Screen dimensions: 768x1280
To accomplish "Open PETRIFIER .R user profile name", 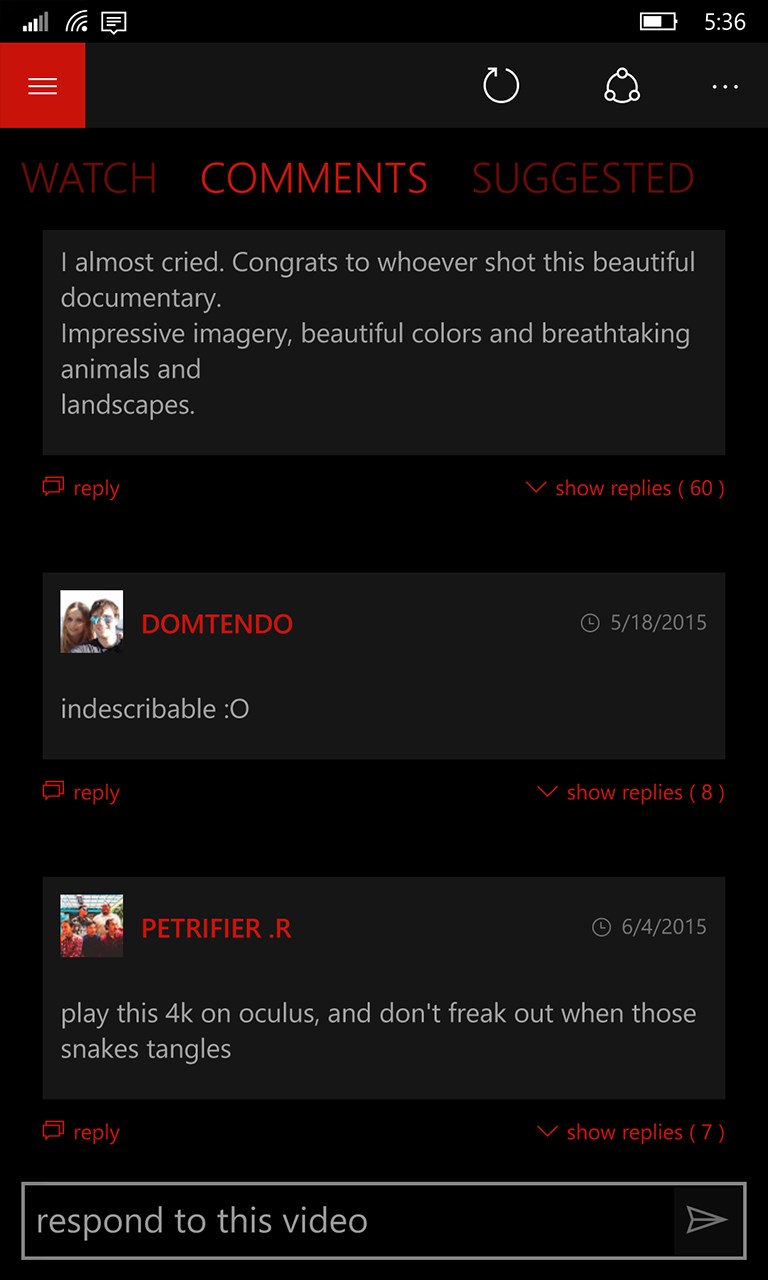I will click(x=216, y=928).
